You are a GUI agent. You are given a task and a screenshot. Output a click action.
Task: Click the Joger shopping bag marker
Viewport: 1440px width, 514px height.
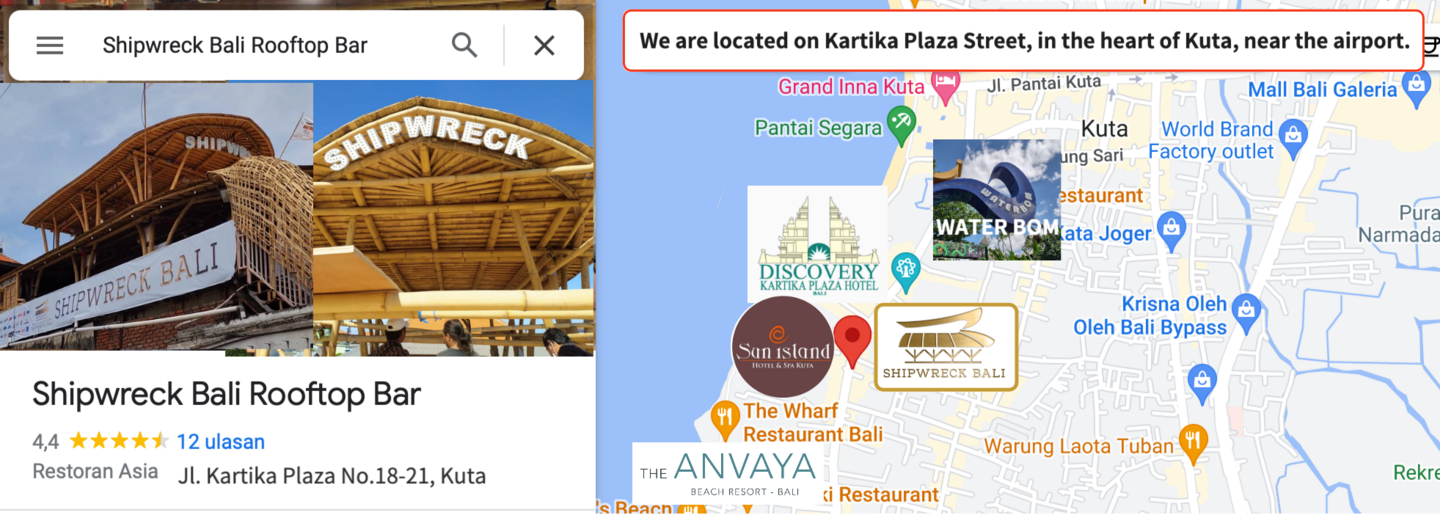click(1171, 231)
